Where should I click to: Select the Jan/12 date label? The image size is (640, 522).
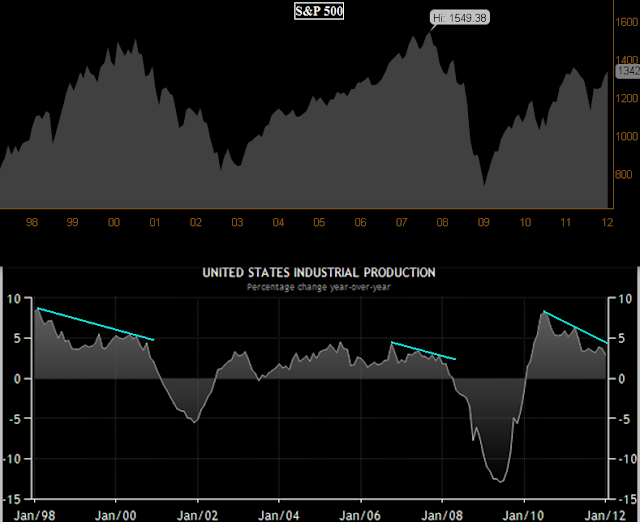605,515
